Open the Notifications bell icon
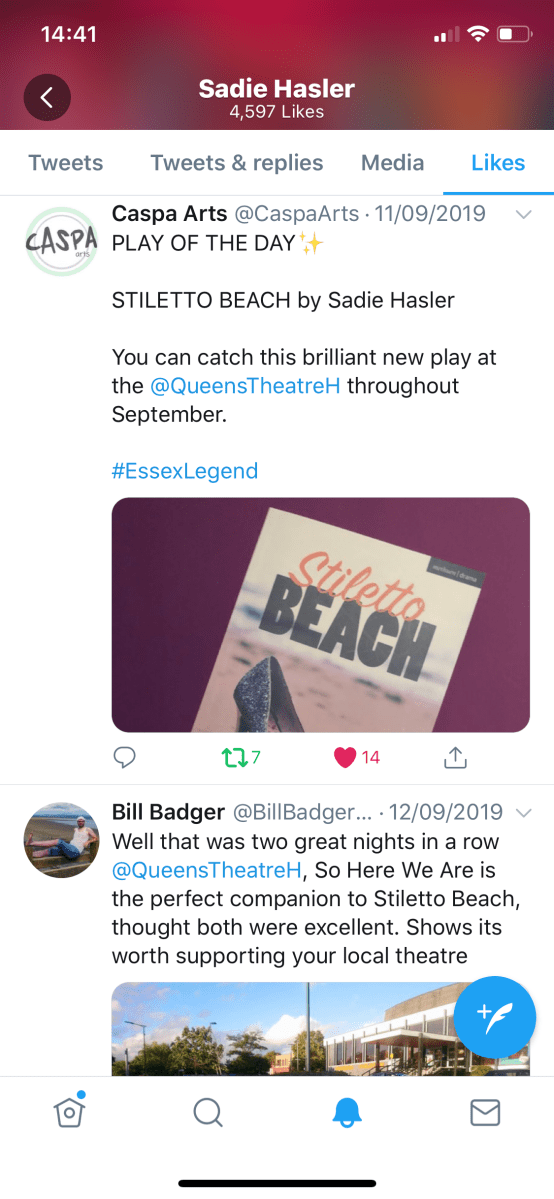 point(346,1113)
